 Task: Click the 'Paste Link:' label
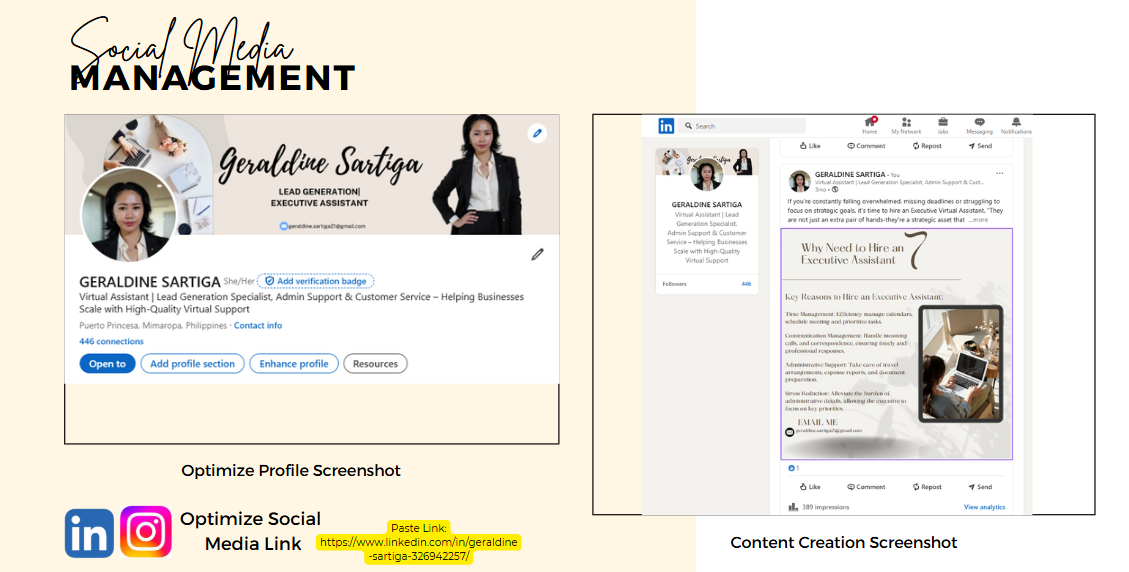418,528
